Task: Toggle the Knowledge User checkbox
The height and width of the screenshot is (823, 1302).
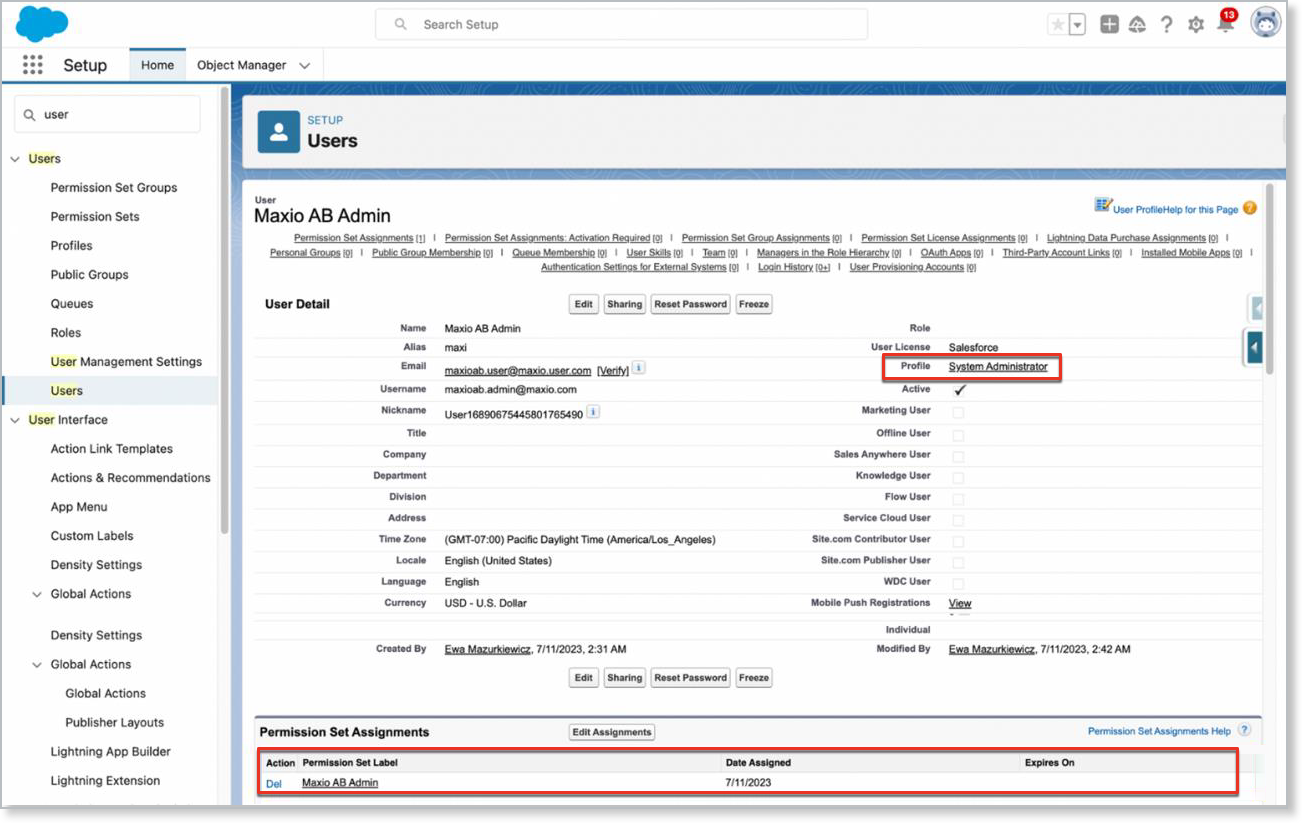Action: click(x=958, y=477)
